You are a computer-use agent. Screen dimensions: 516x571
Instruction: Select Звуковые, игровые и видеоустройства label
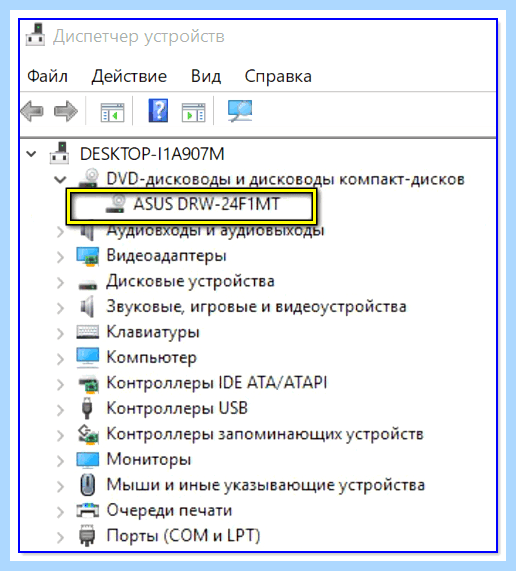[x=256, y=307]
